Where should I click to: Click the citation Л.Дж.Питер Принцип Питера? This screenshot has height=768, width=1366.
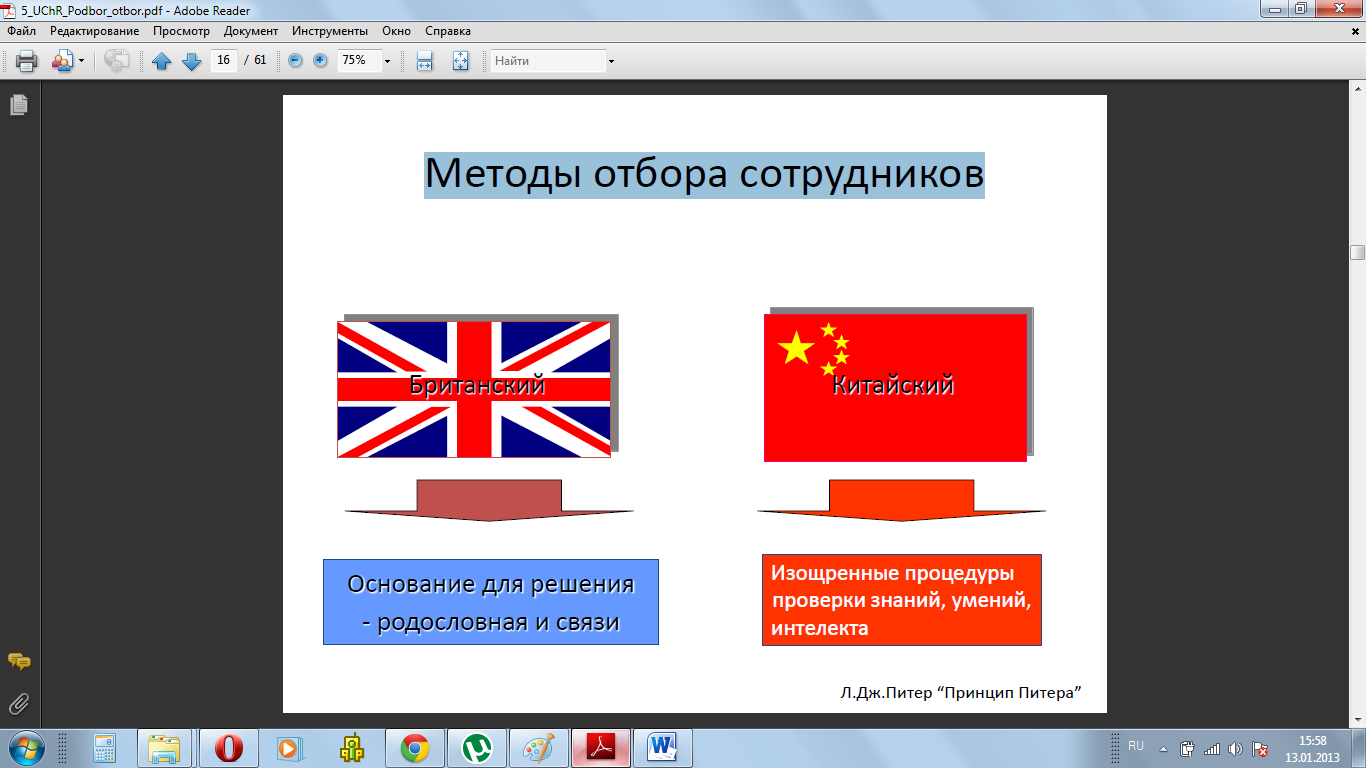(x=961, y=692)
